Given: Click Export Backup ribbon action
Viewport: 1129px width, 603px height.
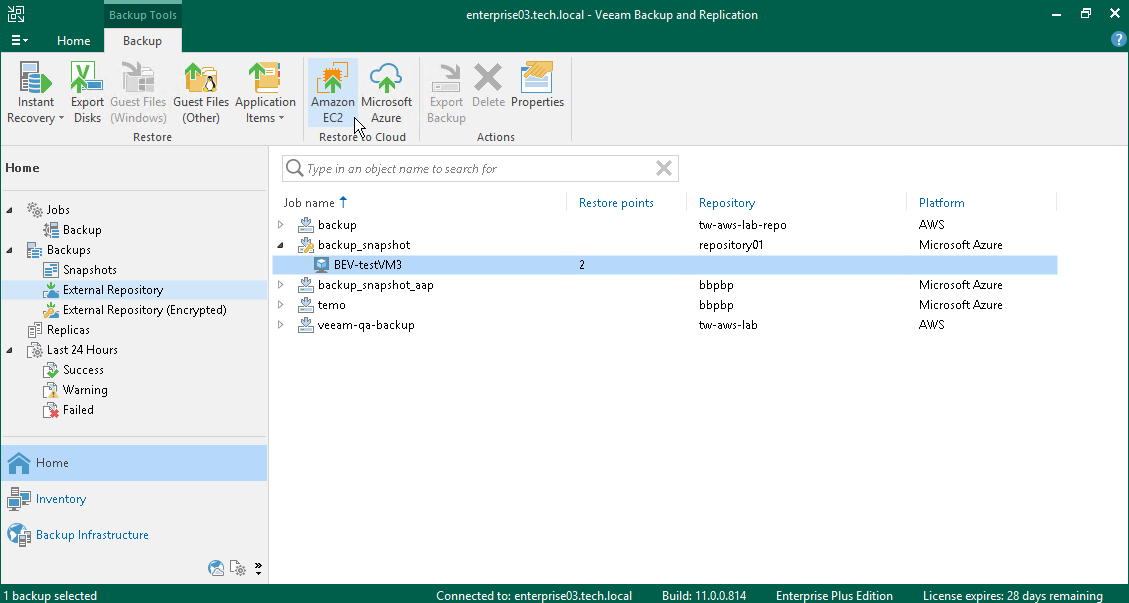Looking at the screenshot, I should 446,92.
